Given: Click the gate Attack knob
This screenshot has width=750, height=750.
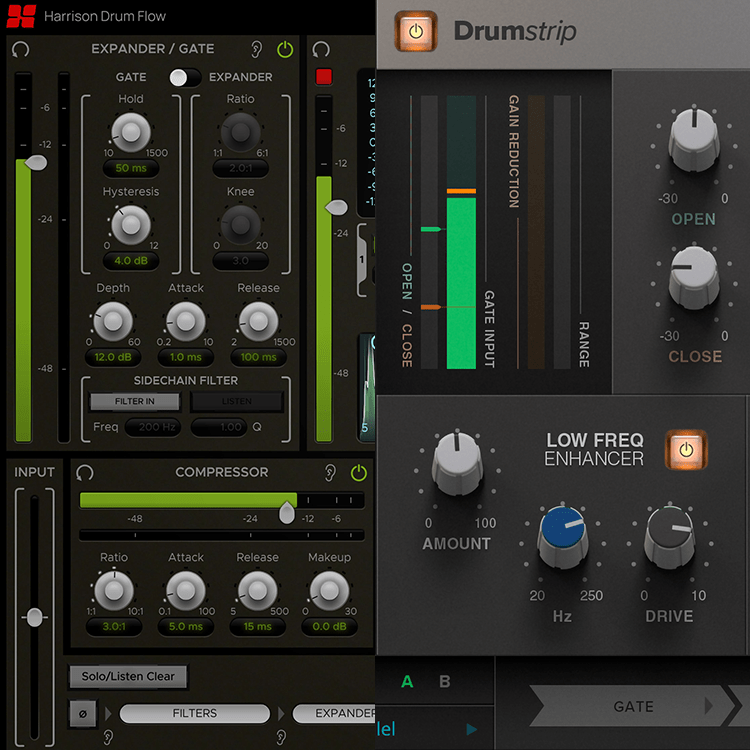Looking at the screenshot, I should point(186,321).
